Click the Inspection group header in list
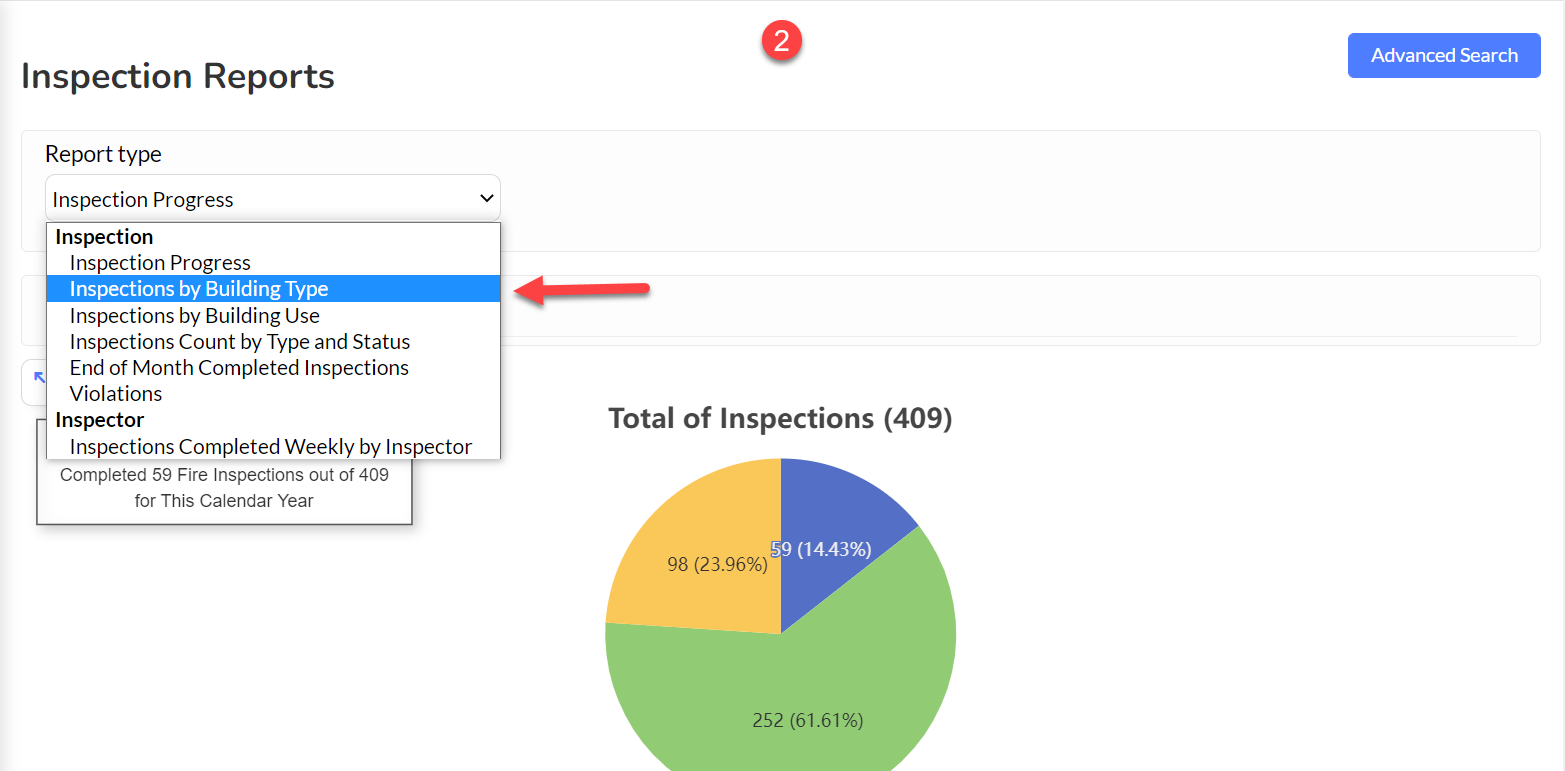This screenshot has height=771, width=1565. (x=104, y=237)
